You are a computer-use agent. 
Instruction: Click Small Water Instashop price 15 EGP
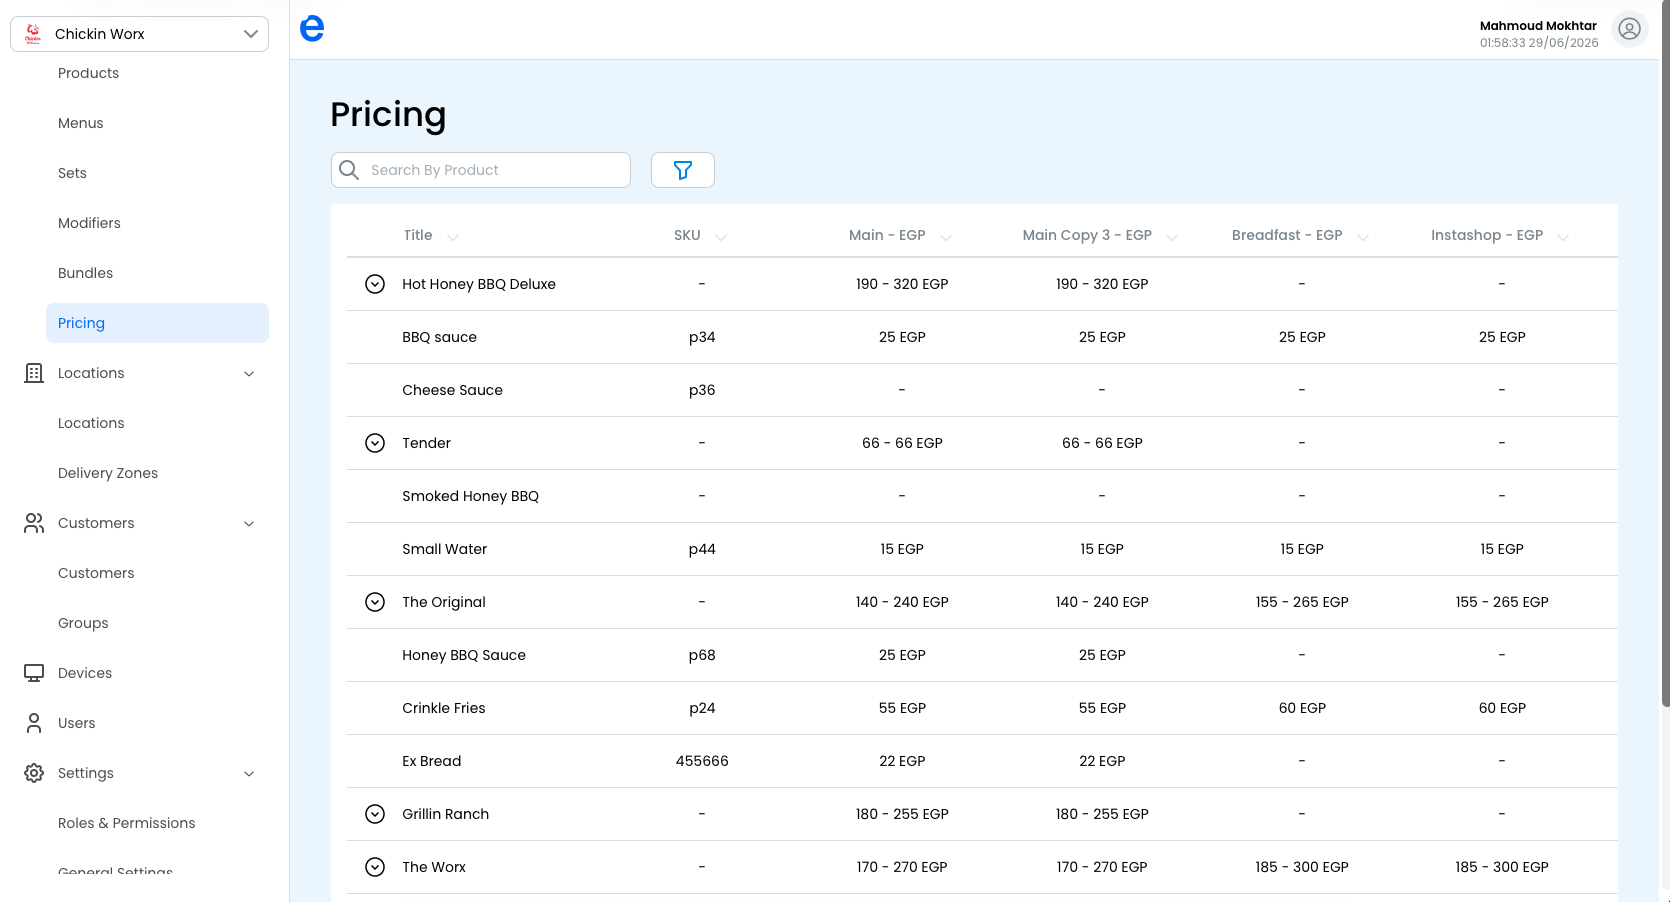[1502, 549]
